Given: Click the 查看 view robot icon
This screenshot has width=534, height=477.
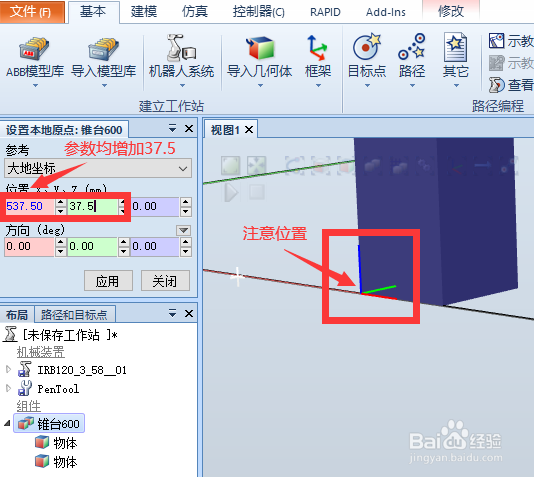Looking at the screenshot, I should pos(497,84).
